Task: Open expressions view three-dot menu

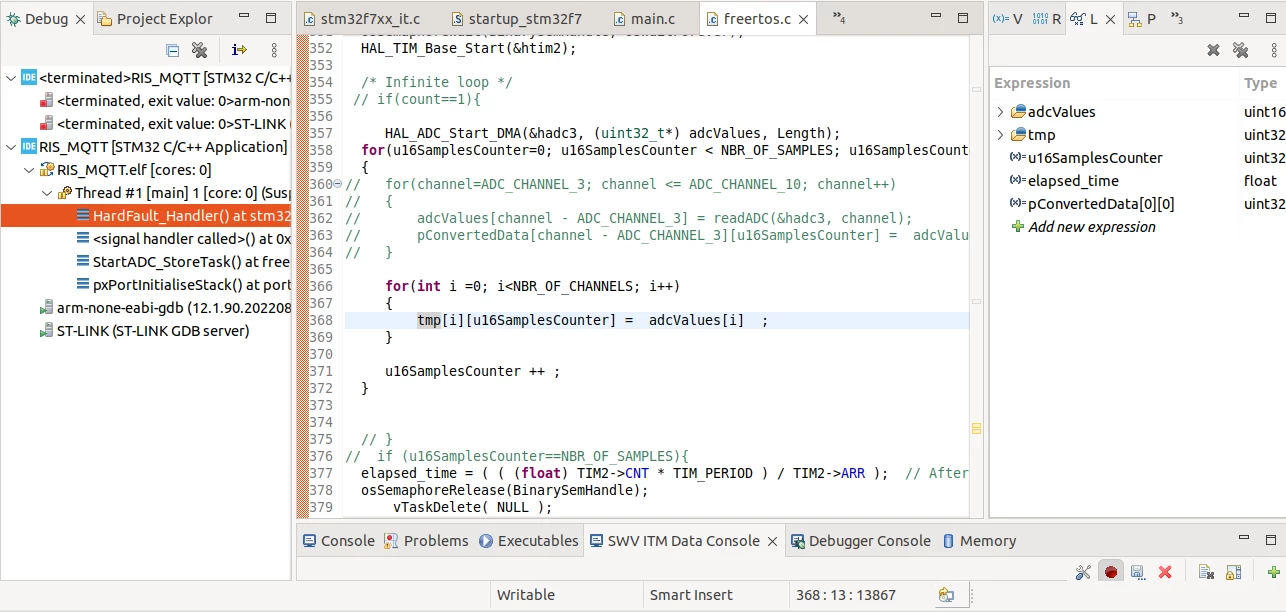Action: pyautogui.click(x=1273, y=50)
